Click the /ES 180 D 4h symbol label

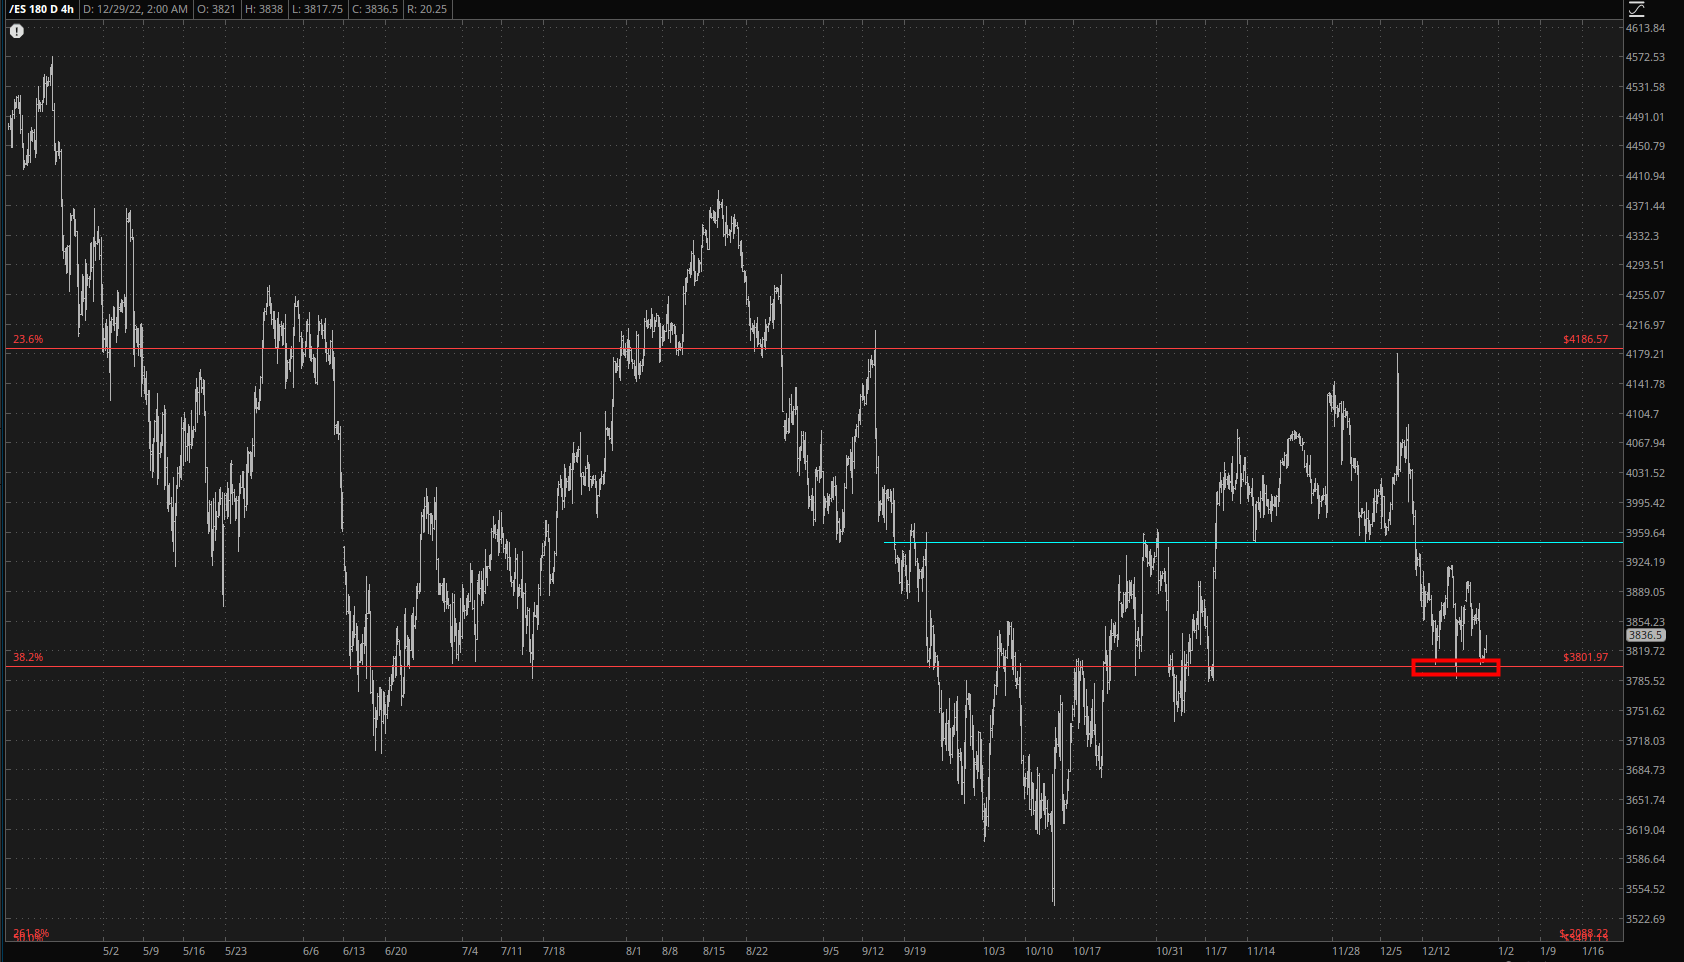(x=41, y=9)
